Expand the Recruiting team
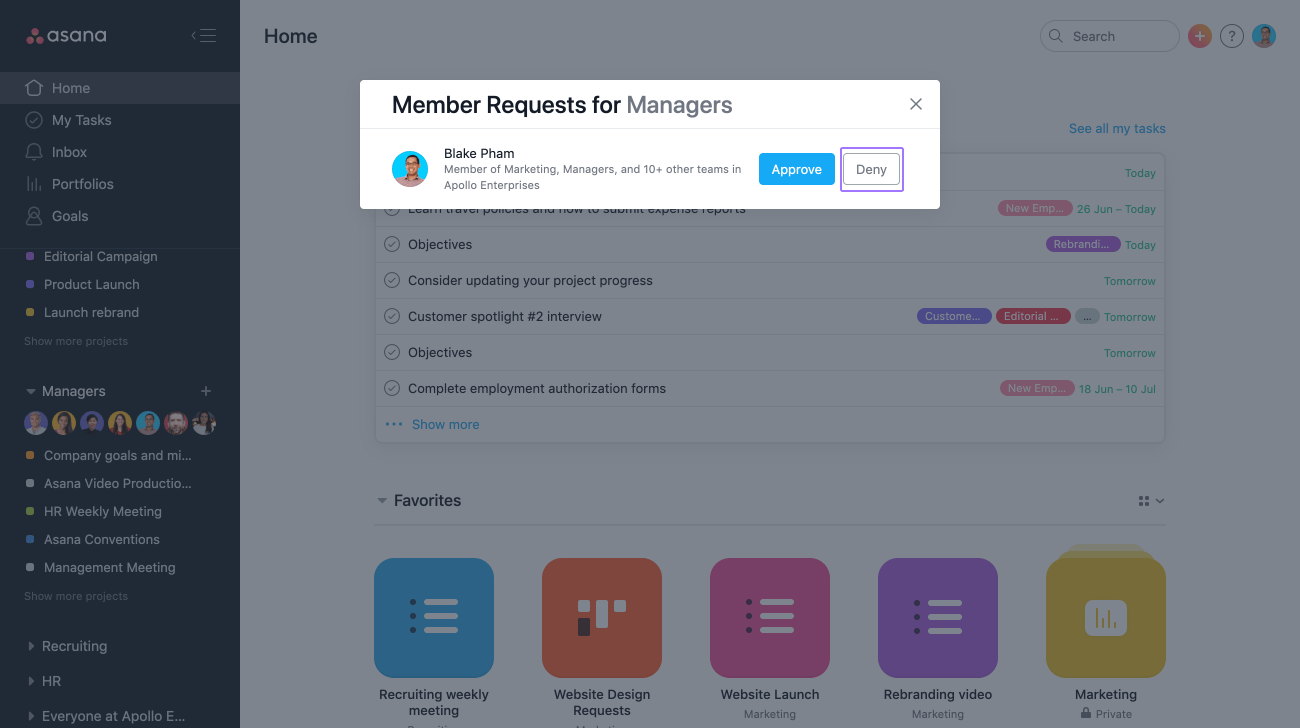Viewport: 1300px width, 728px height. click(x=31, y=646)
